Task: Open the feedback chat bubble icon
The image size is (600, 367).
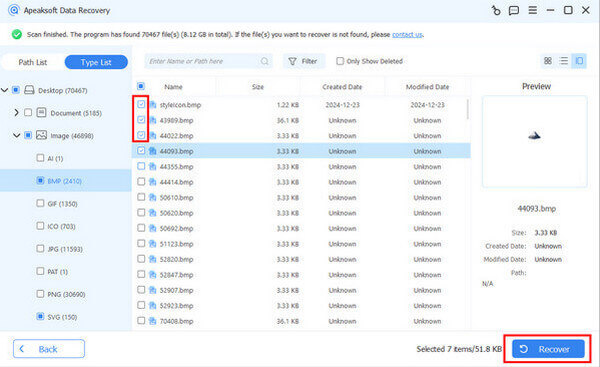Action: click(x=514, y=10)
